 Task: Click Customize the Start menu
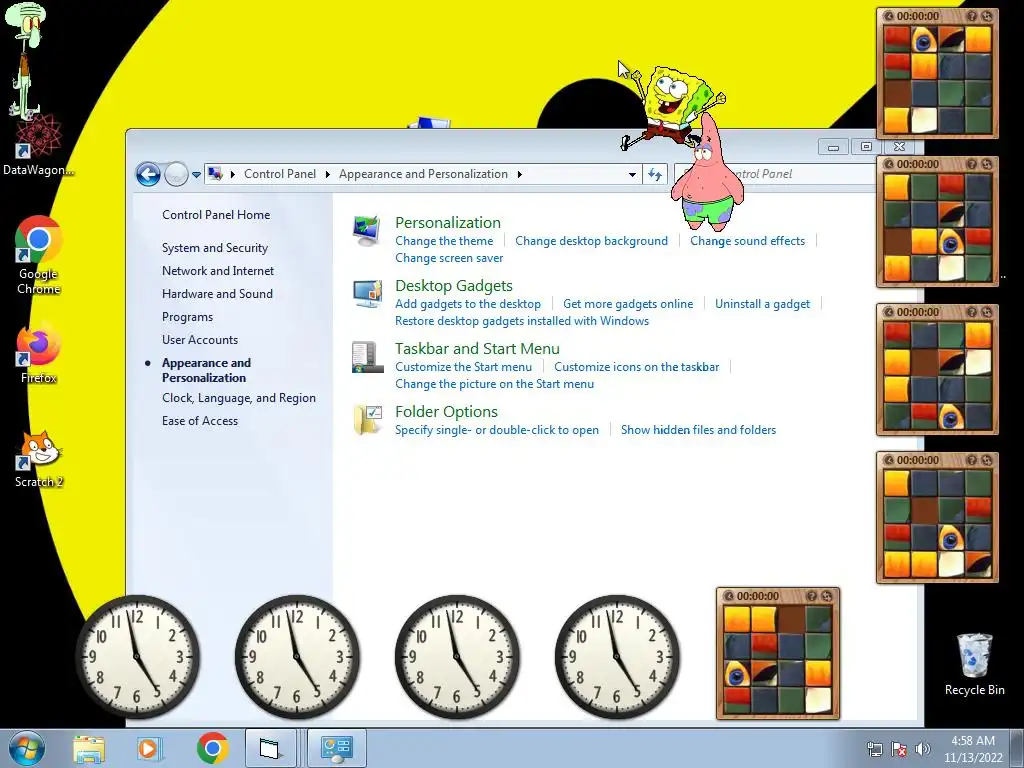tap(464, 367)
